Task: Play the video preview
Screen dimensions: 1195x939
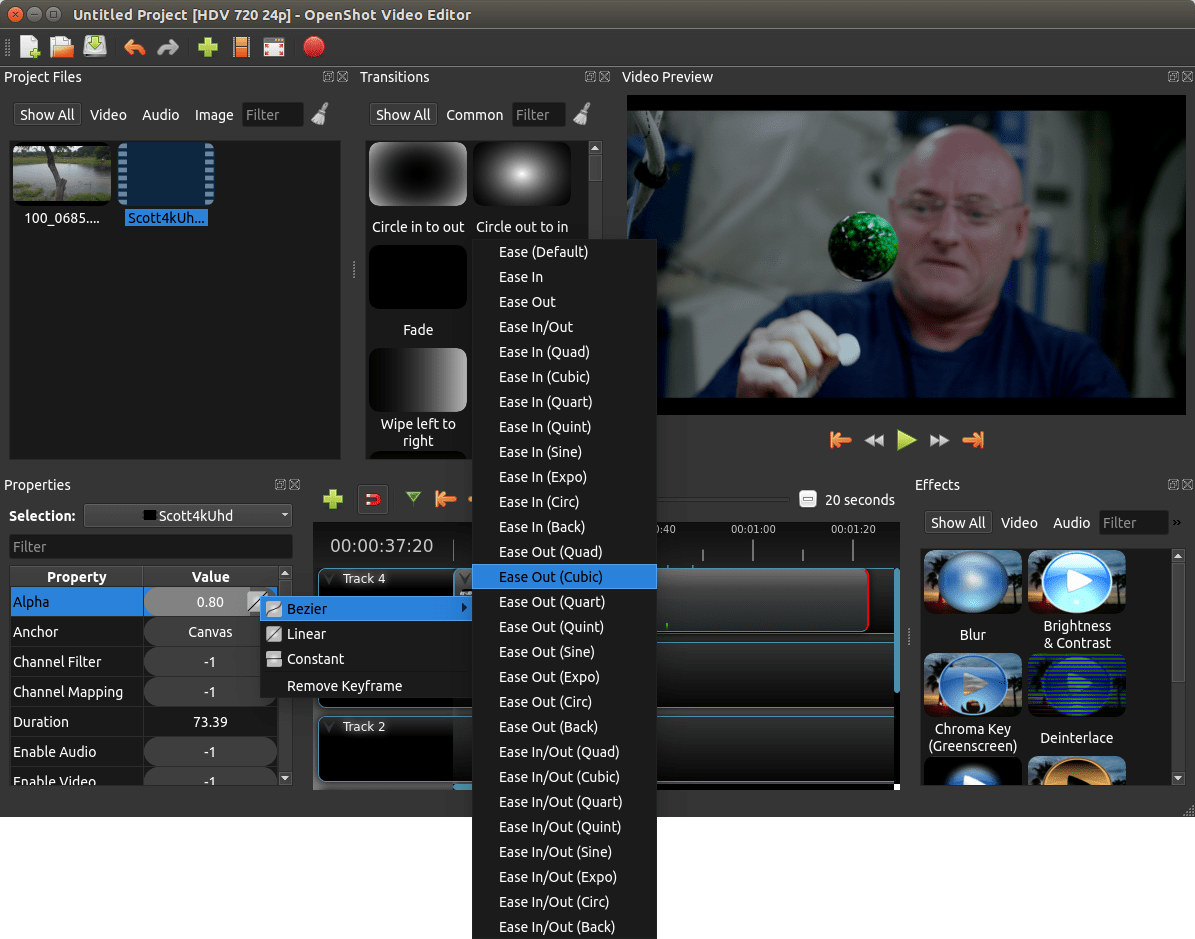Action: pos(906,440)
